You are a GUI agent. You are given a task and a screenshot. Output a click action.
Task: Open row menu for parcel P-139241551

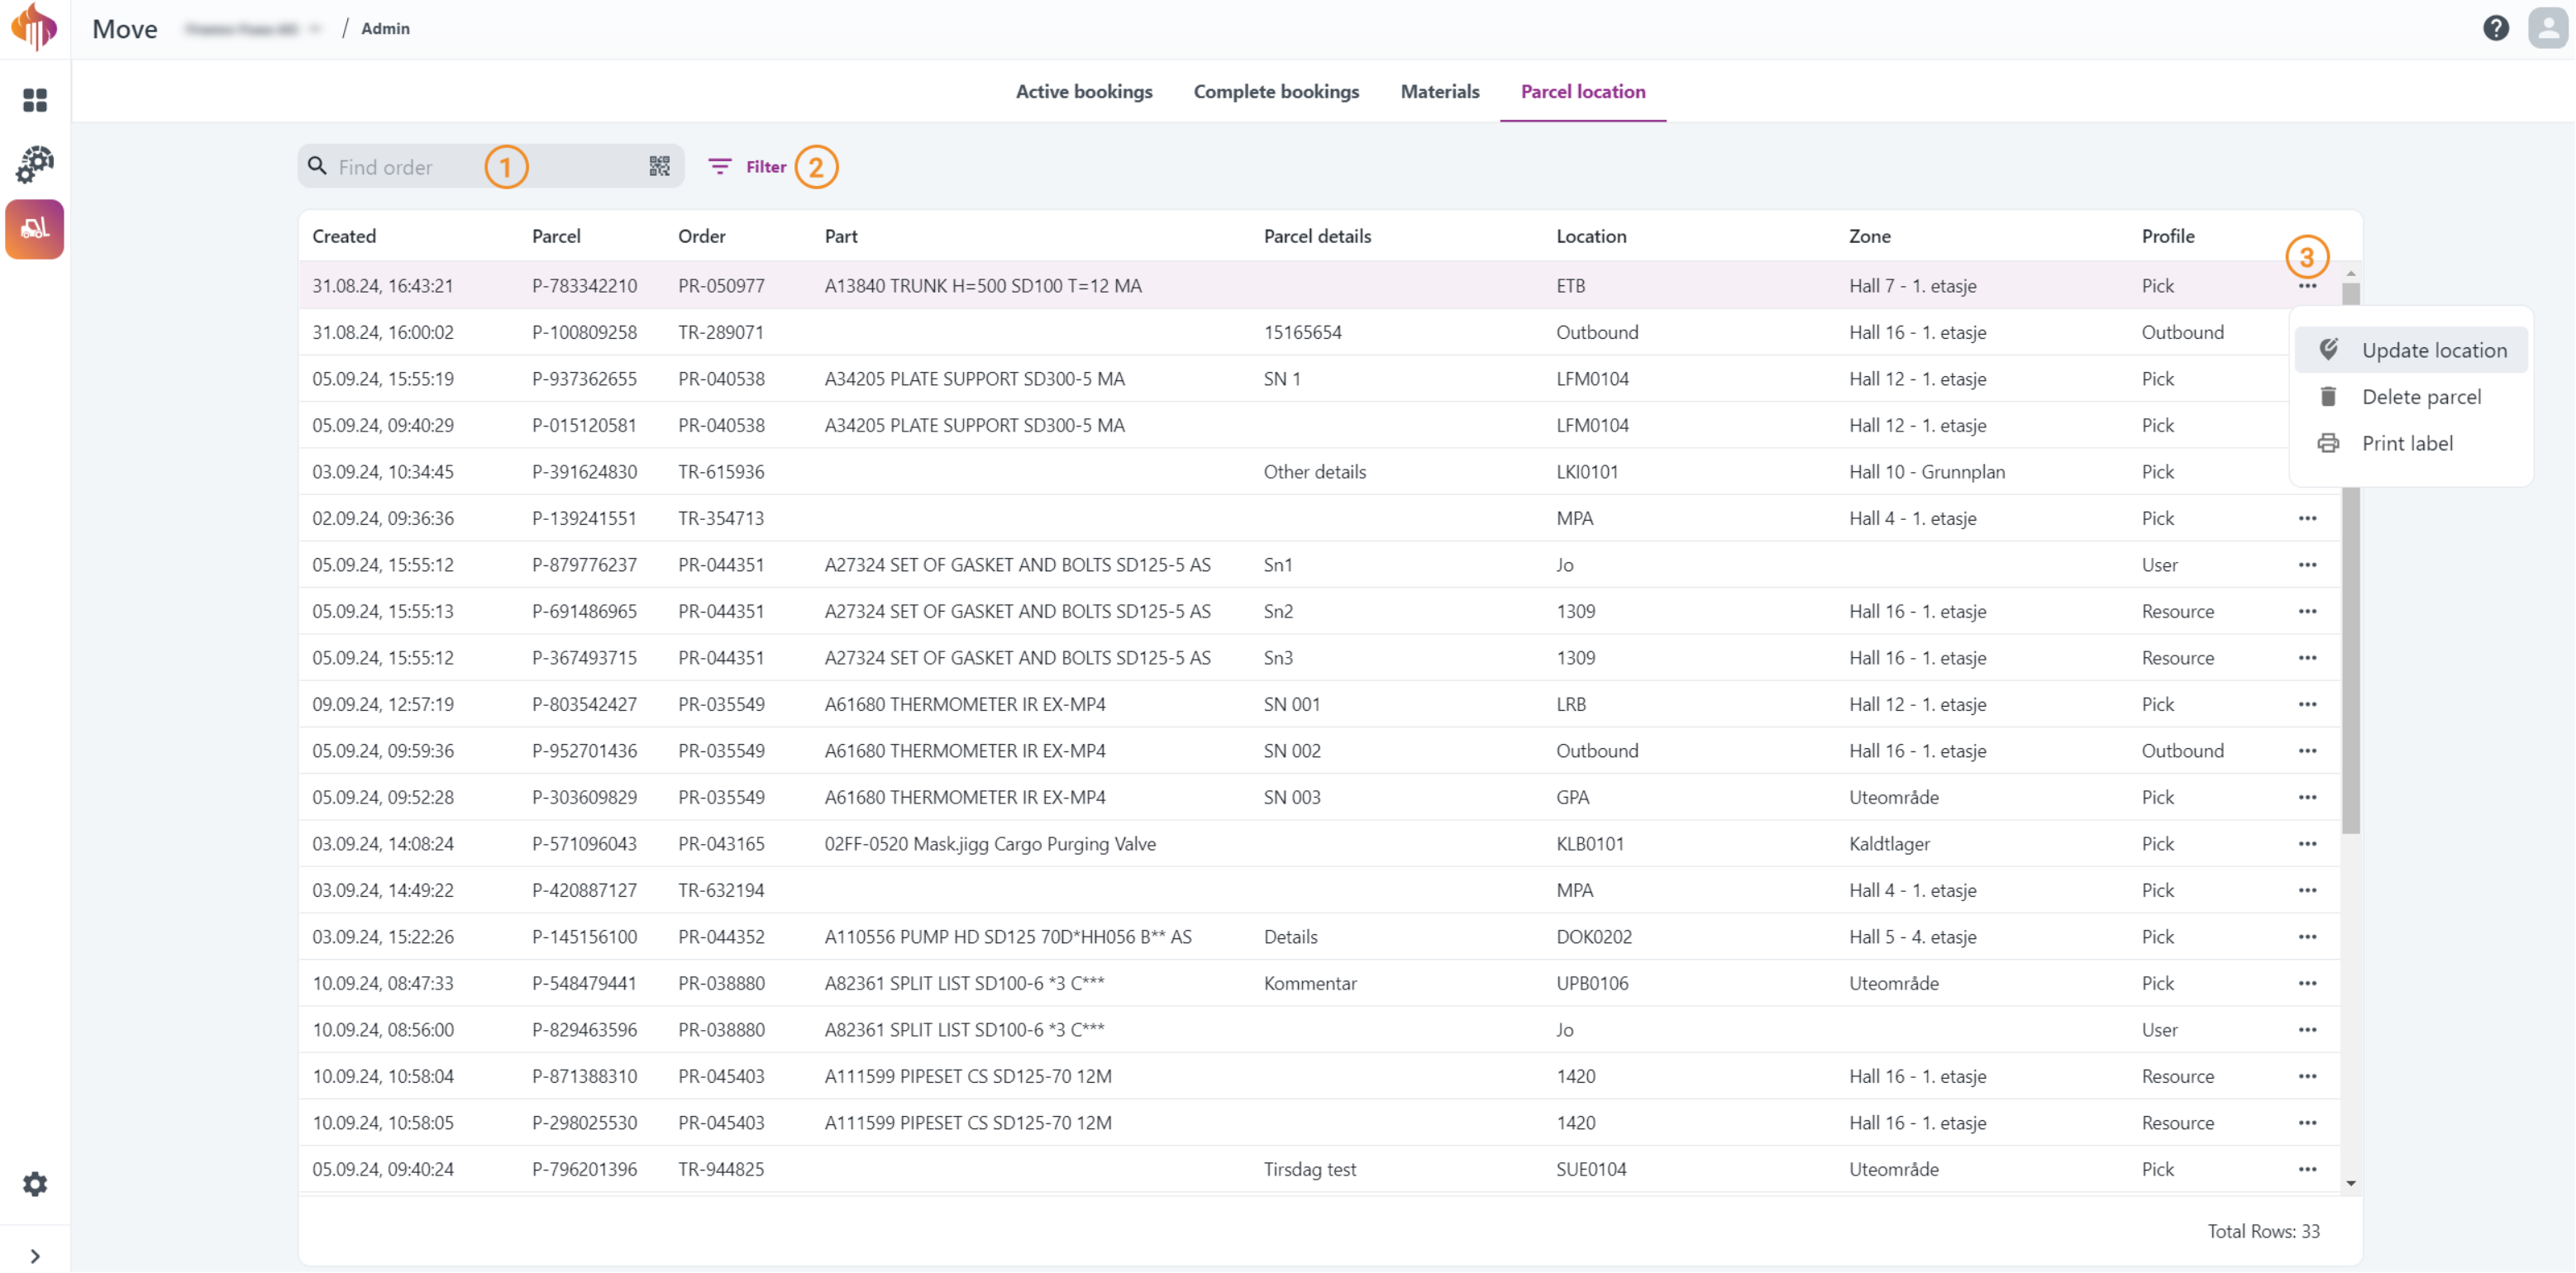[x=2306, y=518]
